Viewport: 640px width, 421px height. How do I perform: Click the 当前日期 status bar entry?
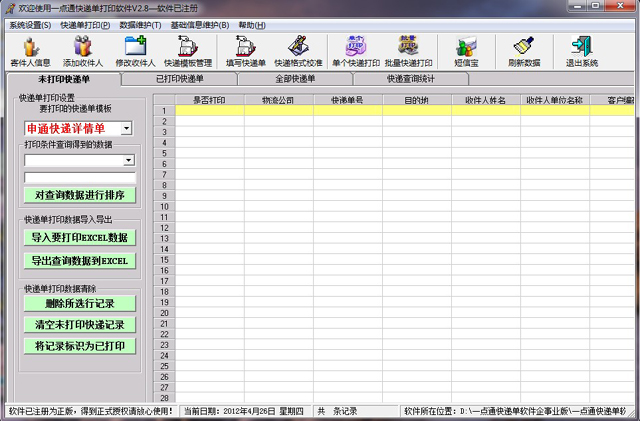244,411
